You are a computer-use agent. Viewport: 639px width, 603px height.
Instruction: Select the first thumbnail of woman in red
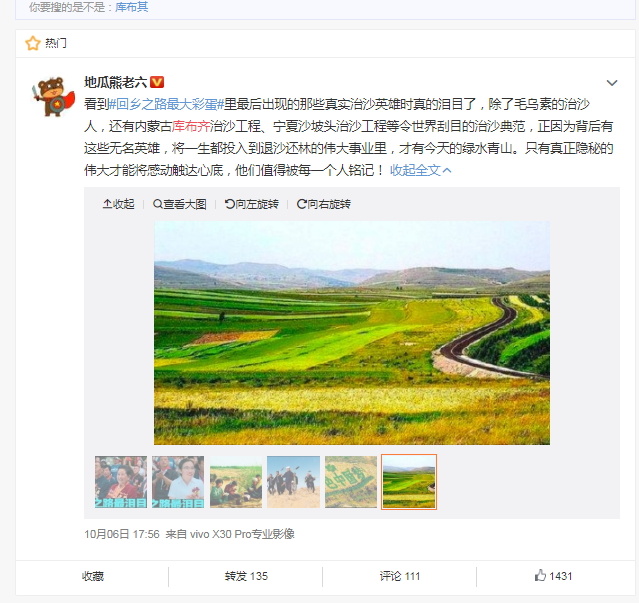121,482
